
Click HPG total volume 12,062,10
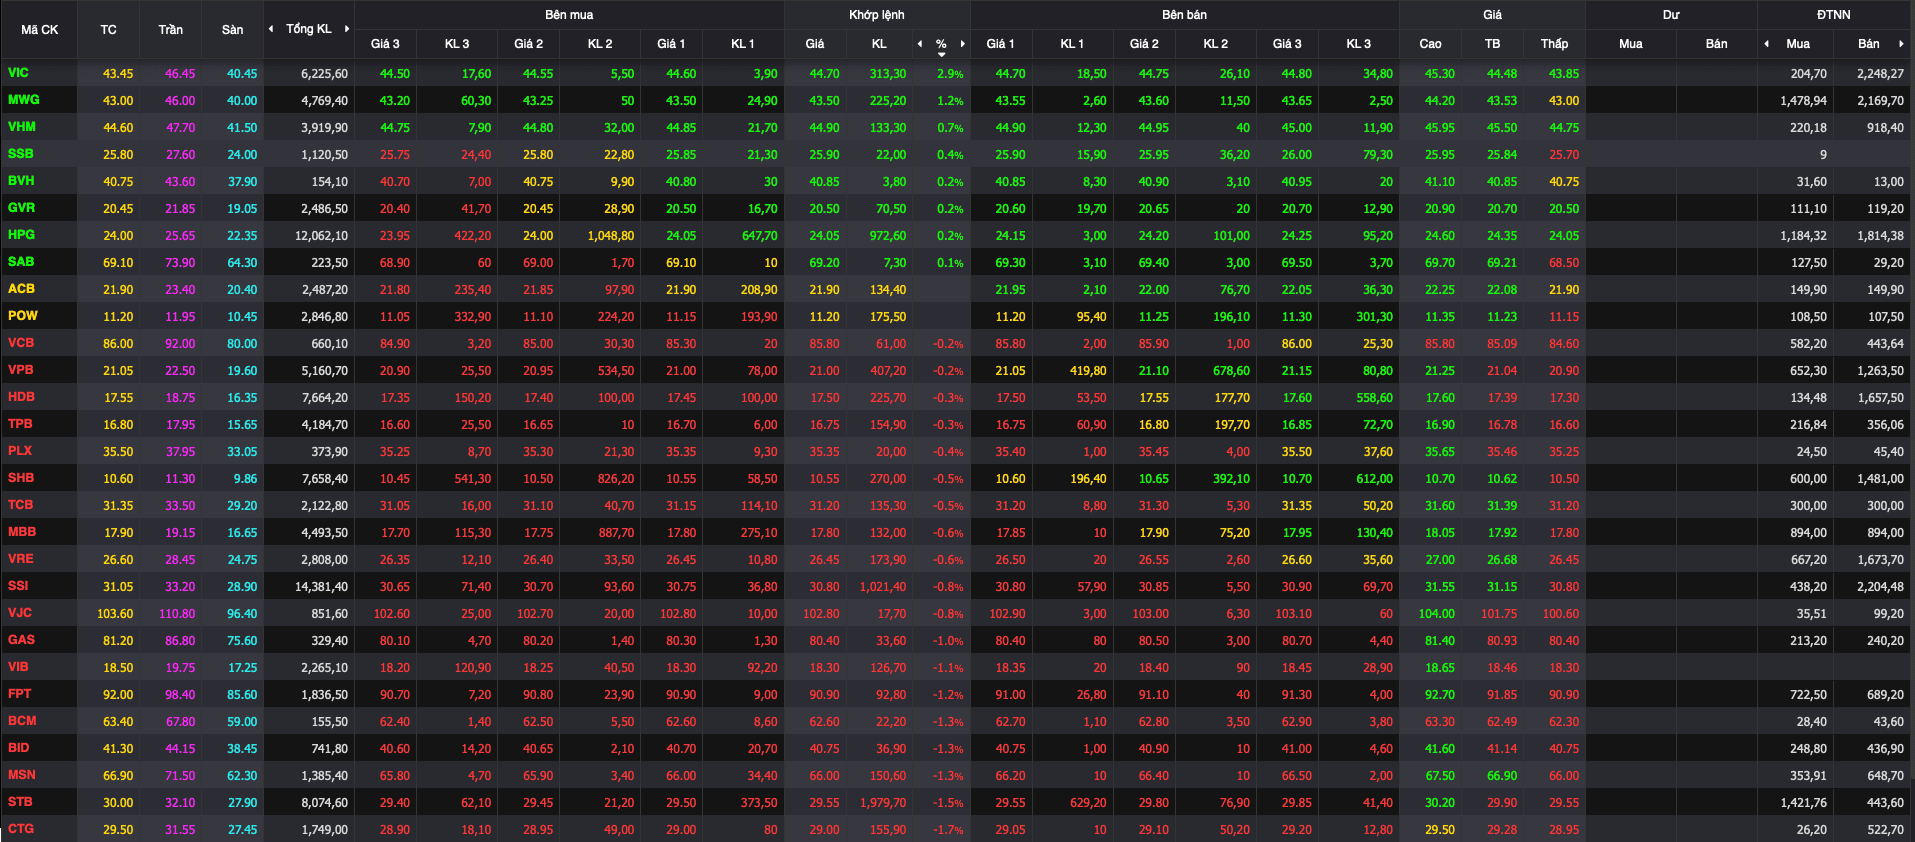click(321, 236)
